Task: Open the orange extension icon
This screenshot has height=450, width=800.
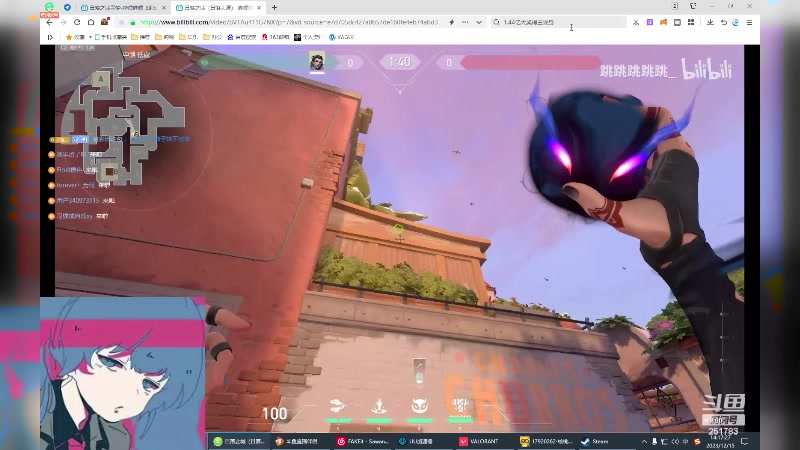Action: [663, 22]
